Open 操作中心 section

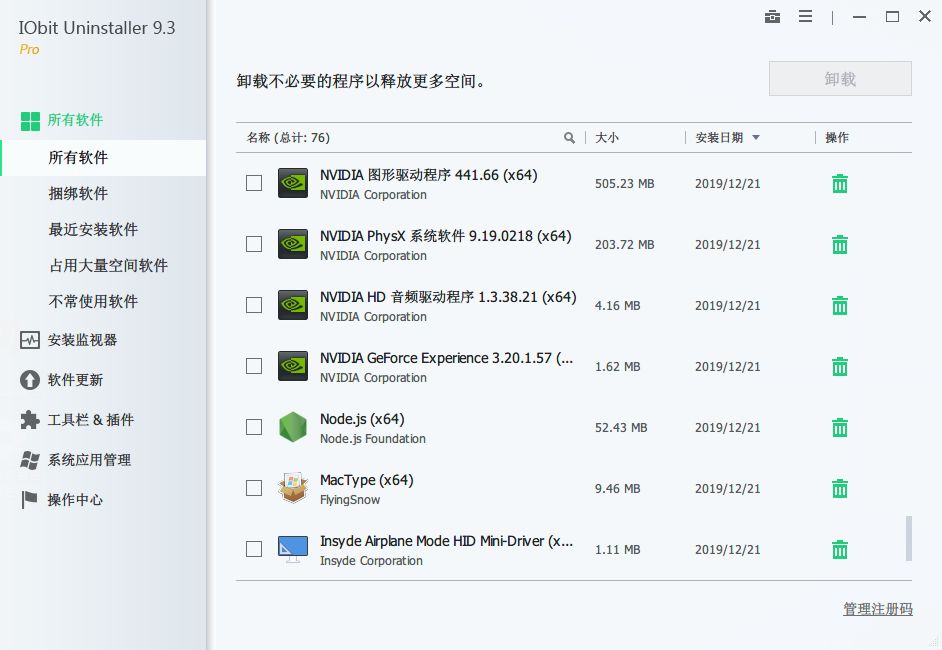click(75, 500)
